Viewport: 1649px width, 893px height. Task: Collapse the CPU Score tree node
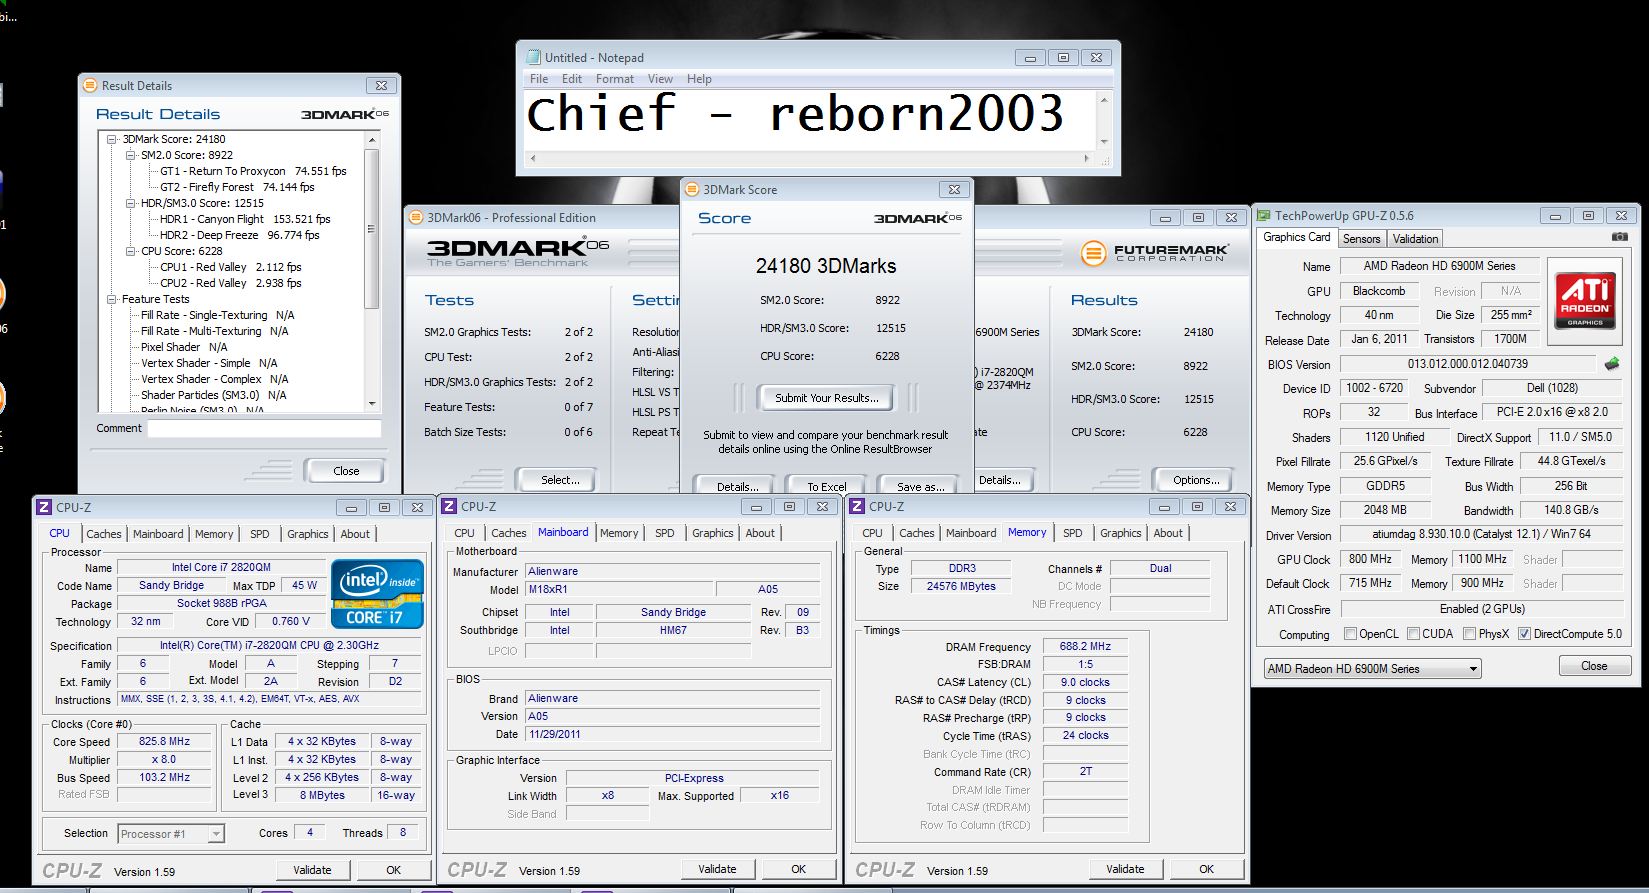tap(130, 251)
